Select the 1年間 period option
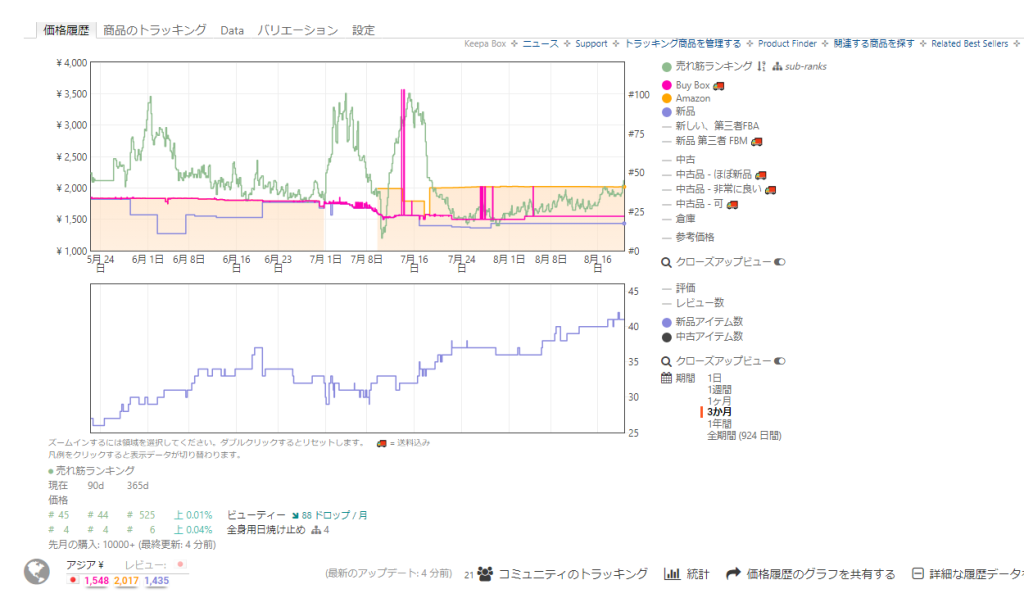 719,424
